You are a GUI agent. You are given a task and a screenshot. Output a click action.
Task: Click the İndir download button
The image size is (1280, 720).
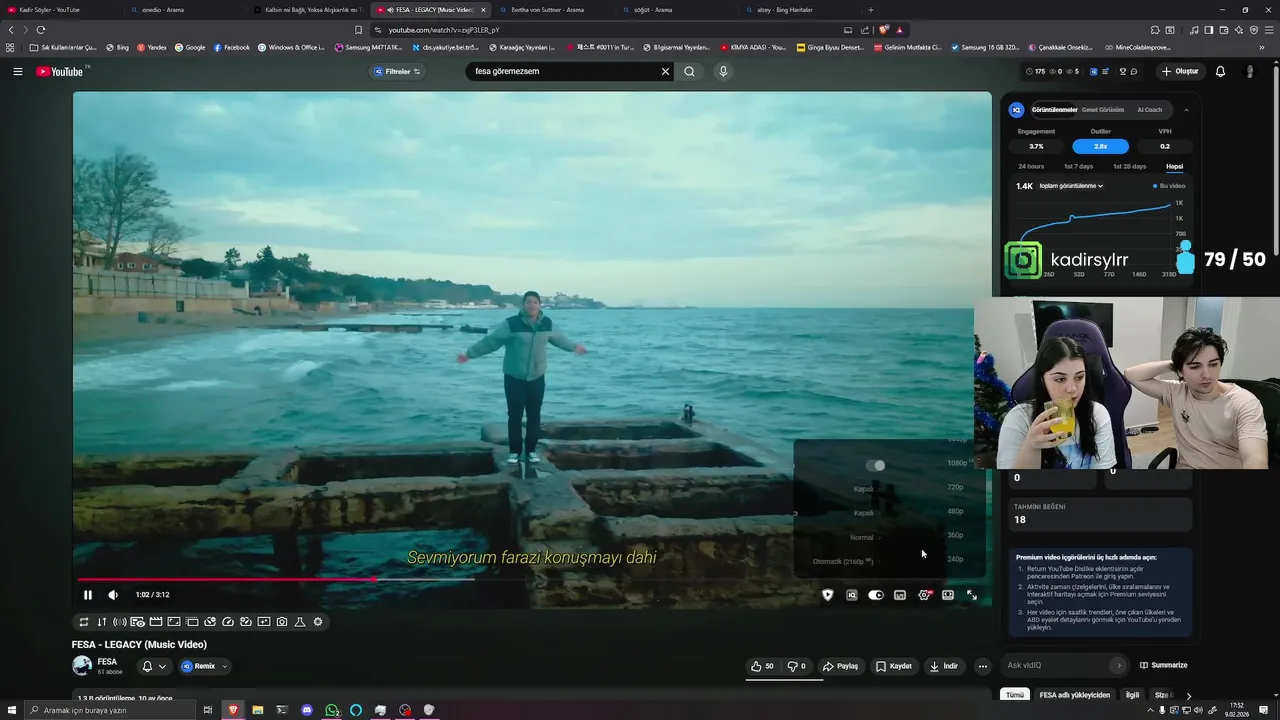pyautogui.click(x=944, y=666)
